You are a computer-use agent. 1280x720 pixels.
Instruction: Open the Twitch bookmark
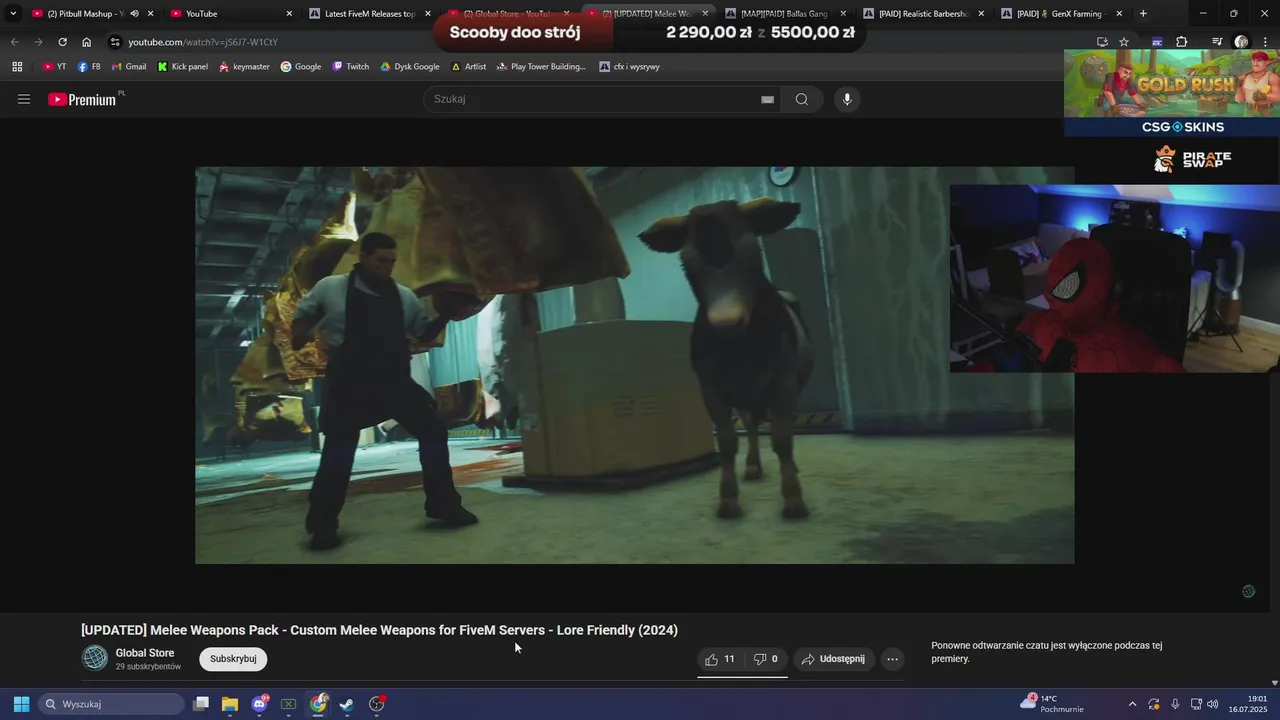pos(351,67)
